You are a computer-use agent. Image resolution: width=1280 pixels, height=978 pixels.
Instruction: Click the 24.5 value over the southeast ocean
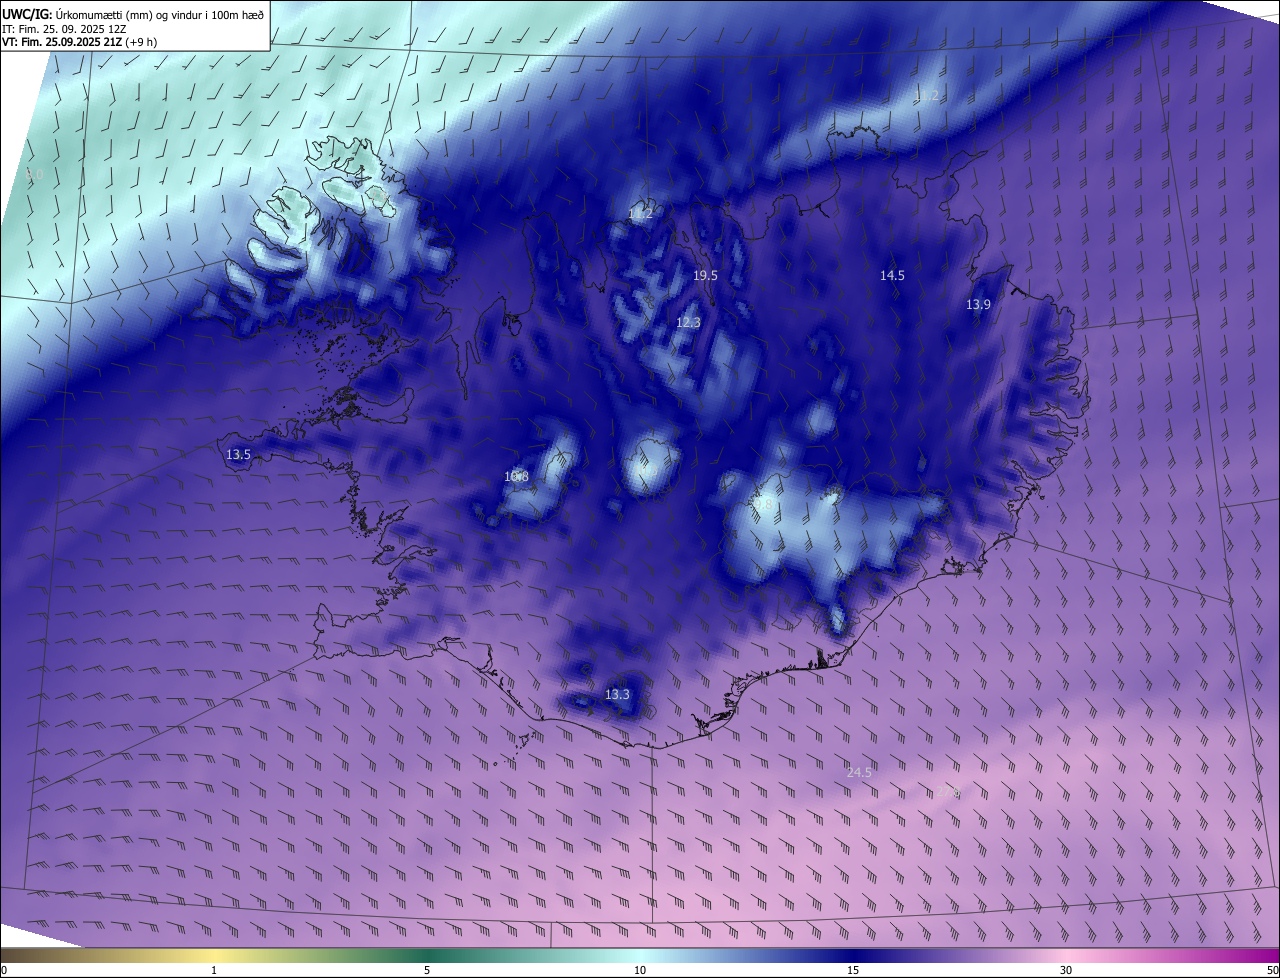pyautogui.click(x=859, y=772)
